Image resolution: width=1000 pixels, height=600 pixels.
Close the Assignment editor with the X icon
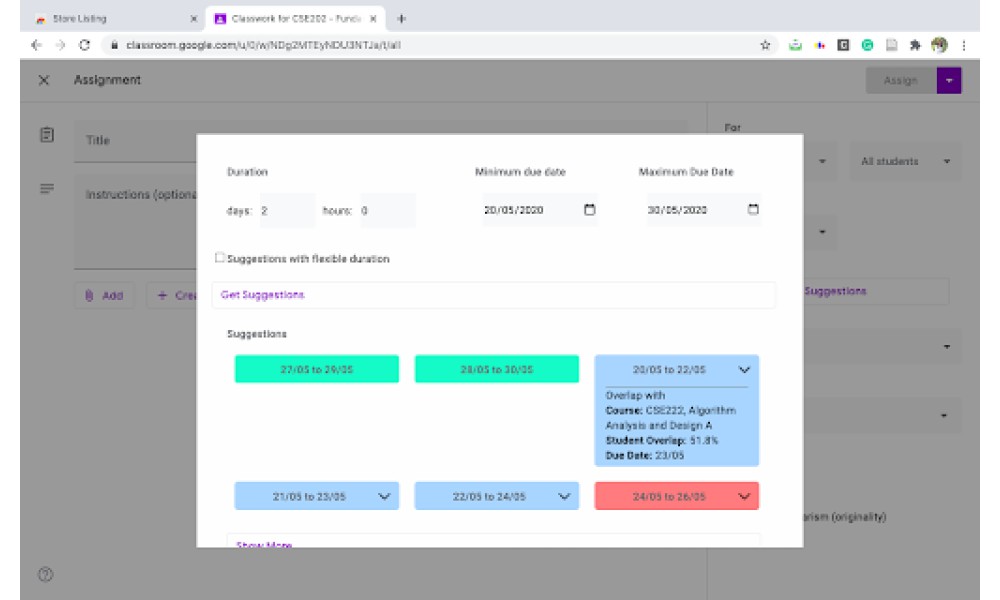(43, 80)
